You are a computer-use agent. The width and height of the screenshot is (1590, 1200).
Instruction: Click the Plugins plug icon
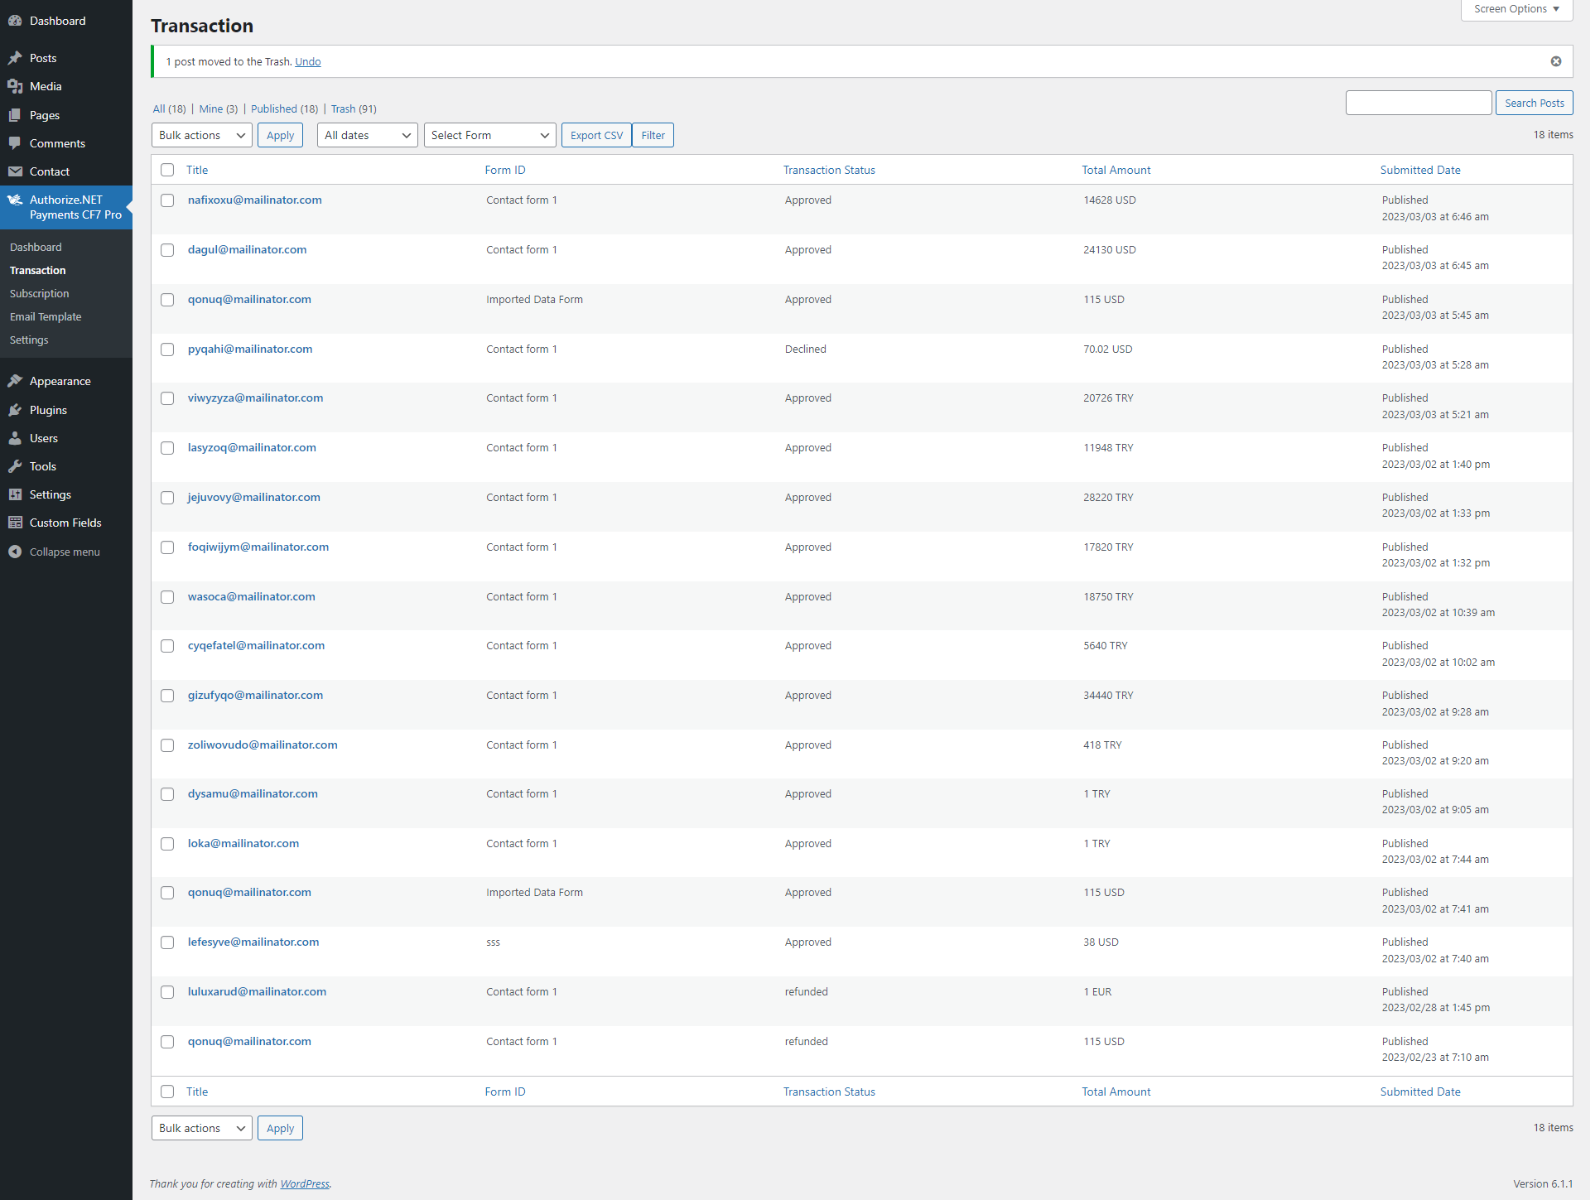(15, 410)
